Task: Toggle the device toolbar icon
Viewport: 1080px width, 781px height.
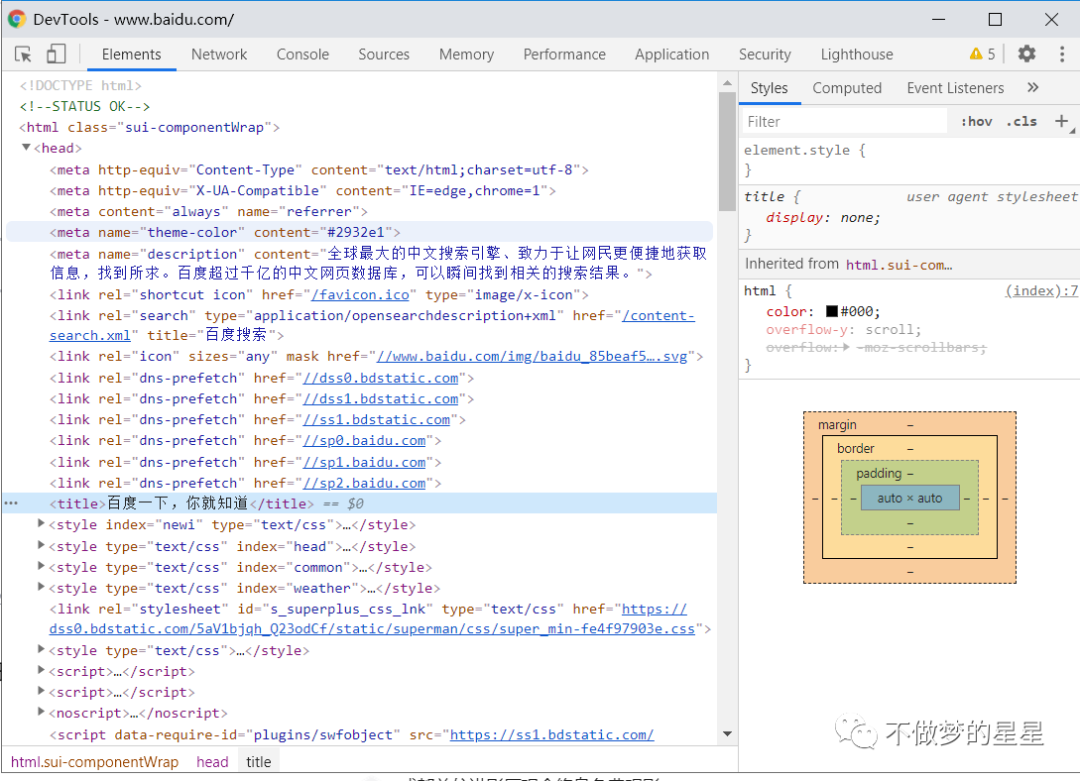Action: click(56, 54)
